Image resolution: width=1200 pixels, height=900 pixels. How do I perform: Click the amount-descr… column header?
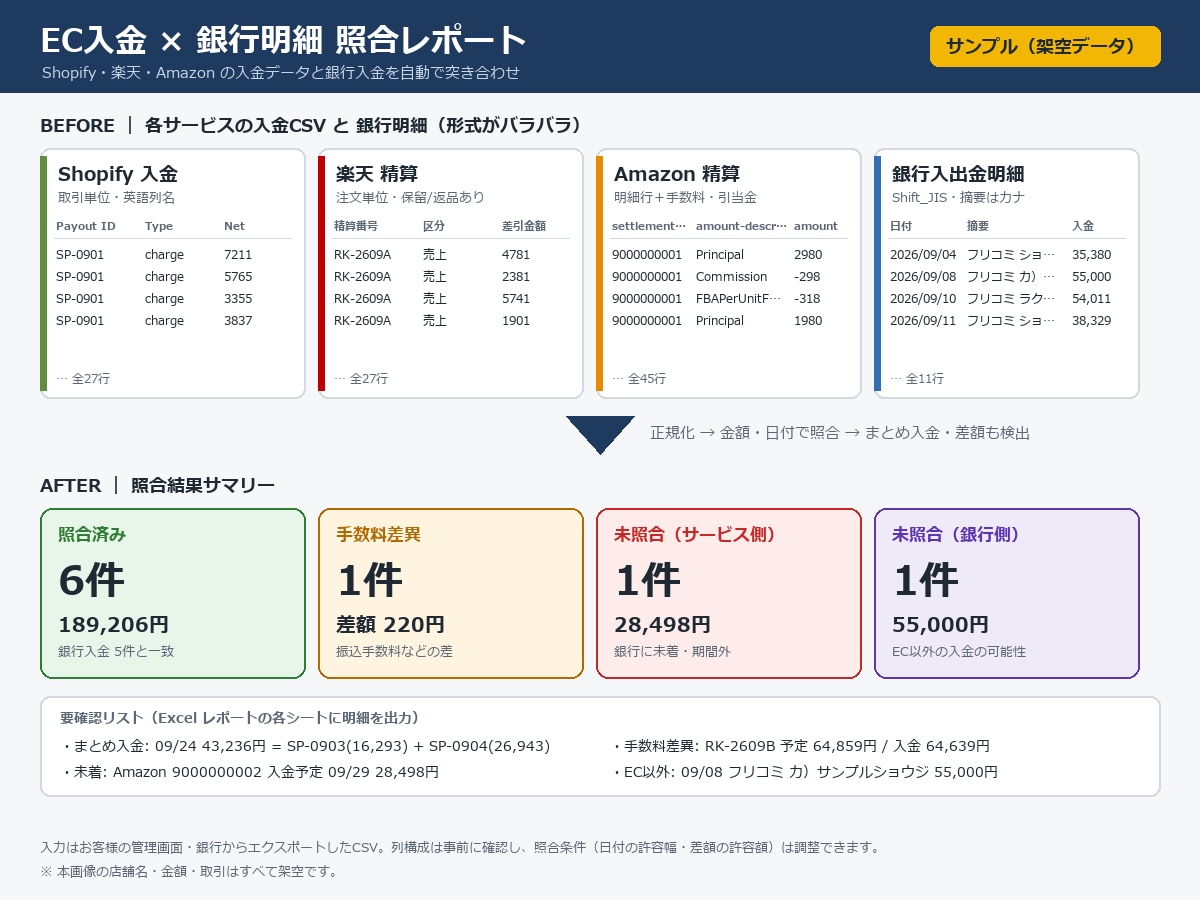[741, 226]
